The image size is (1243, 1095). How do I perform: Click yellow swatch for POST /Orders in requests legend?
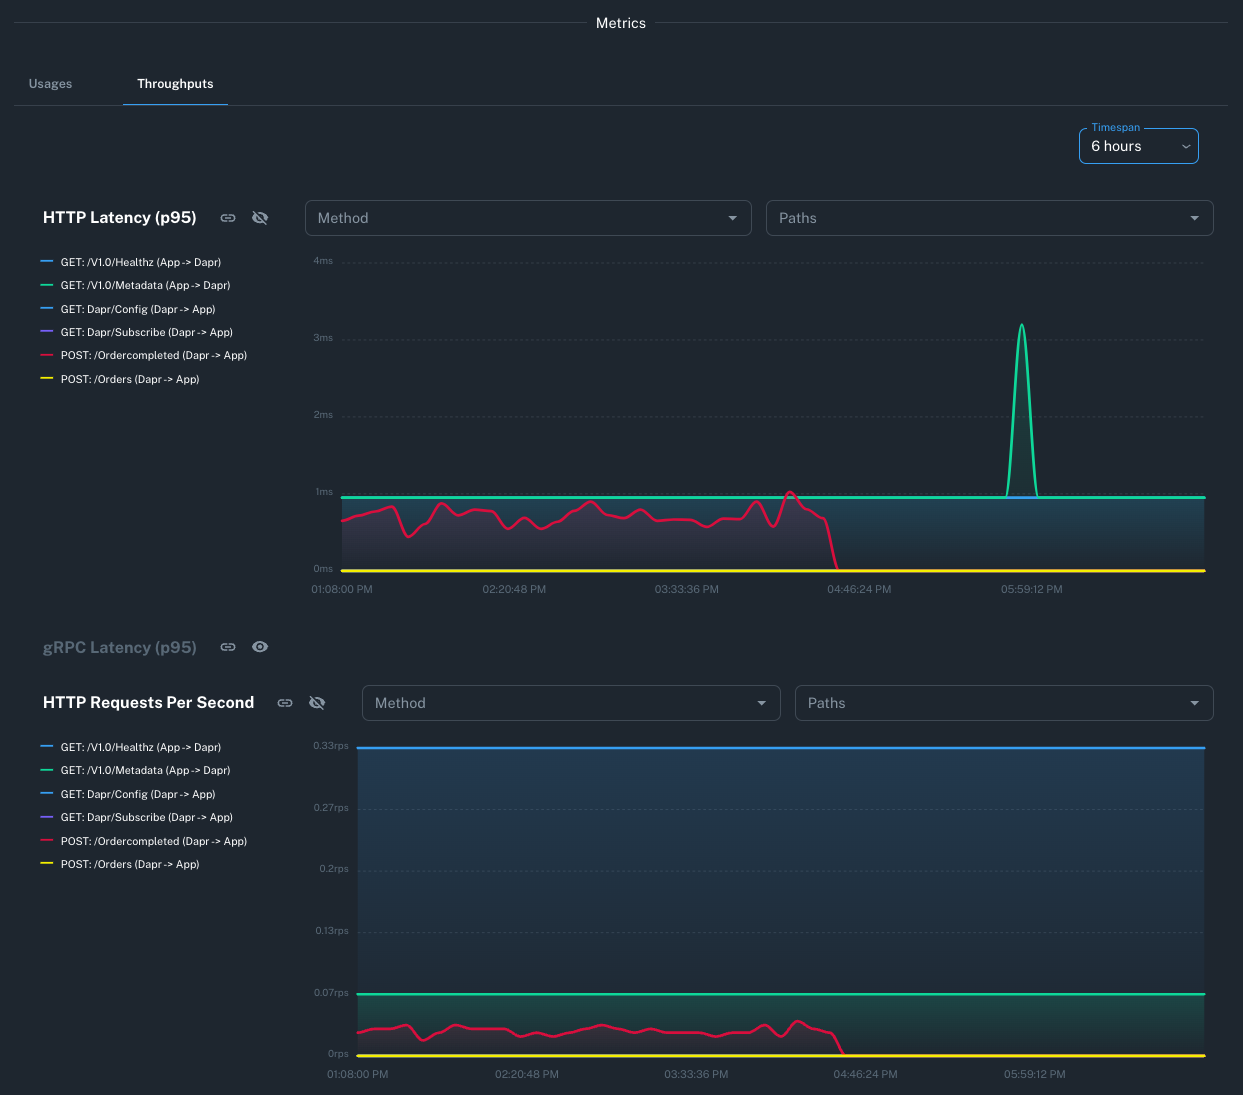point(46,864)
